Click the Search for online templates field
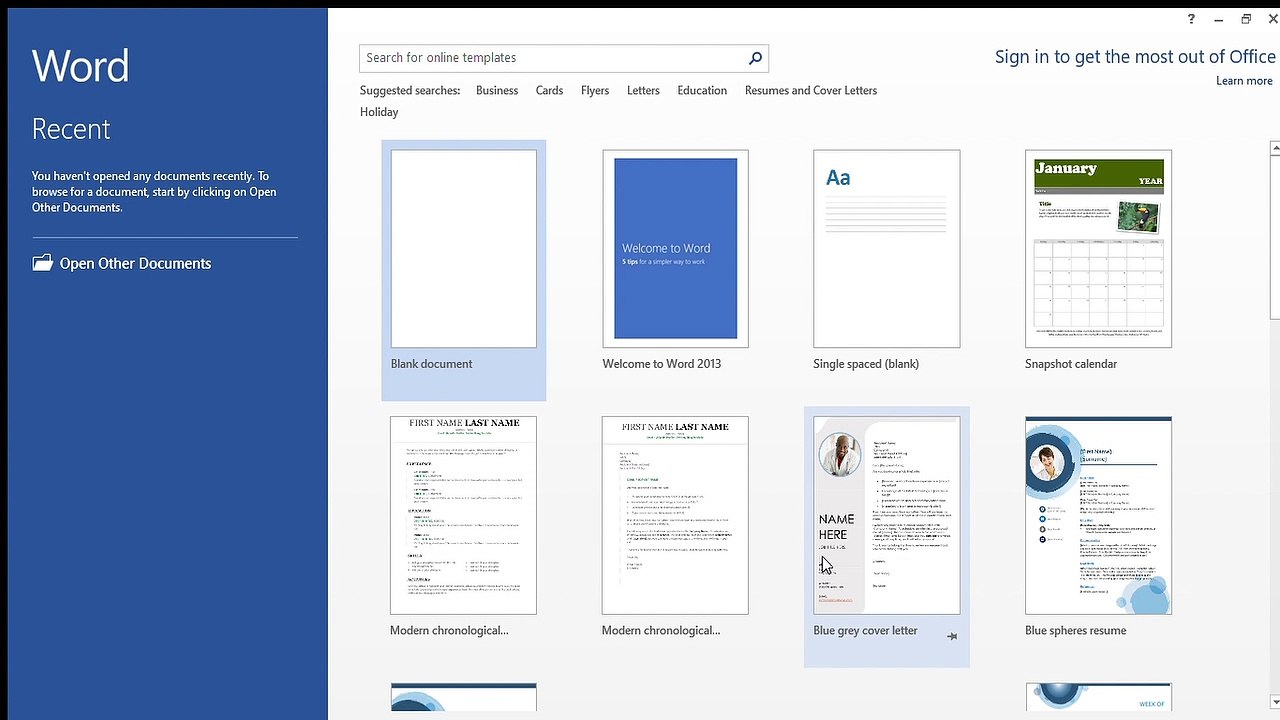This screenshot has height=720, width=1280. coord(552,58)
